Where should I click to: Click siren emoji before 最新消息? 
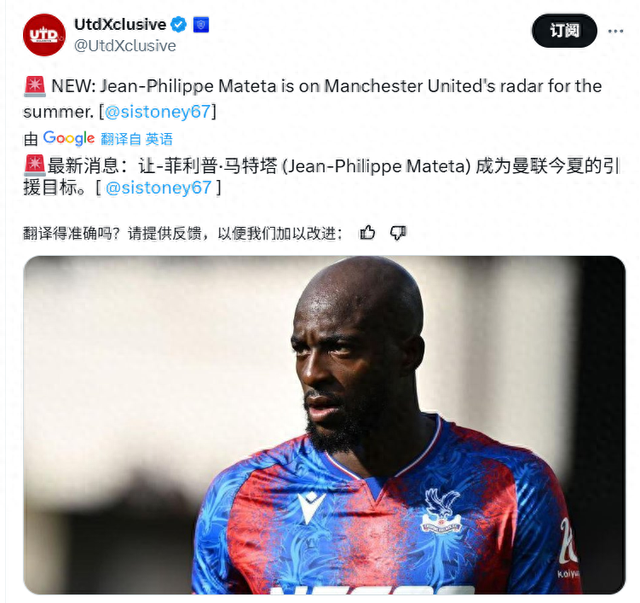[35, 166]
